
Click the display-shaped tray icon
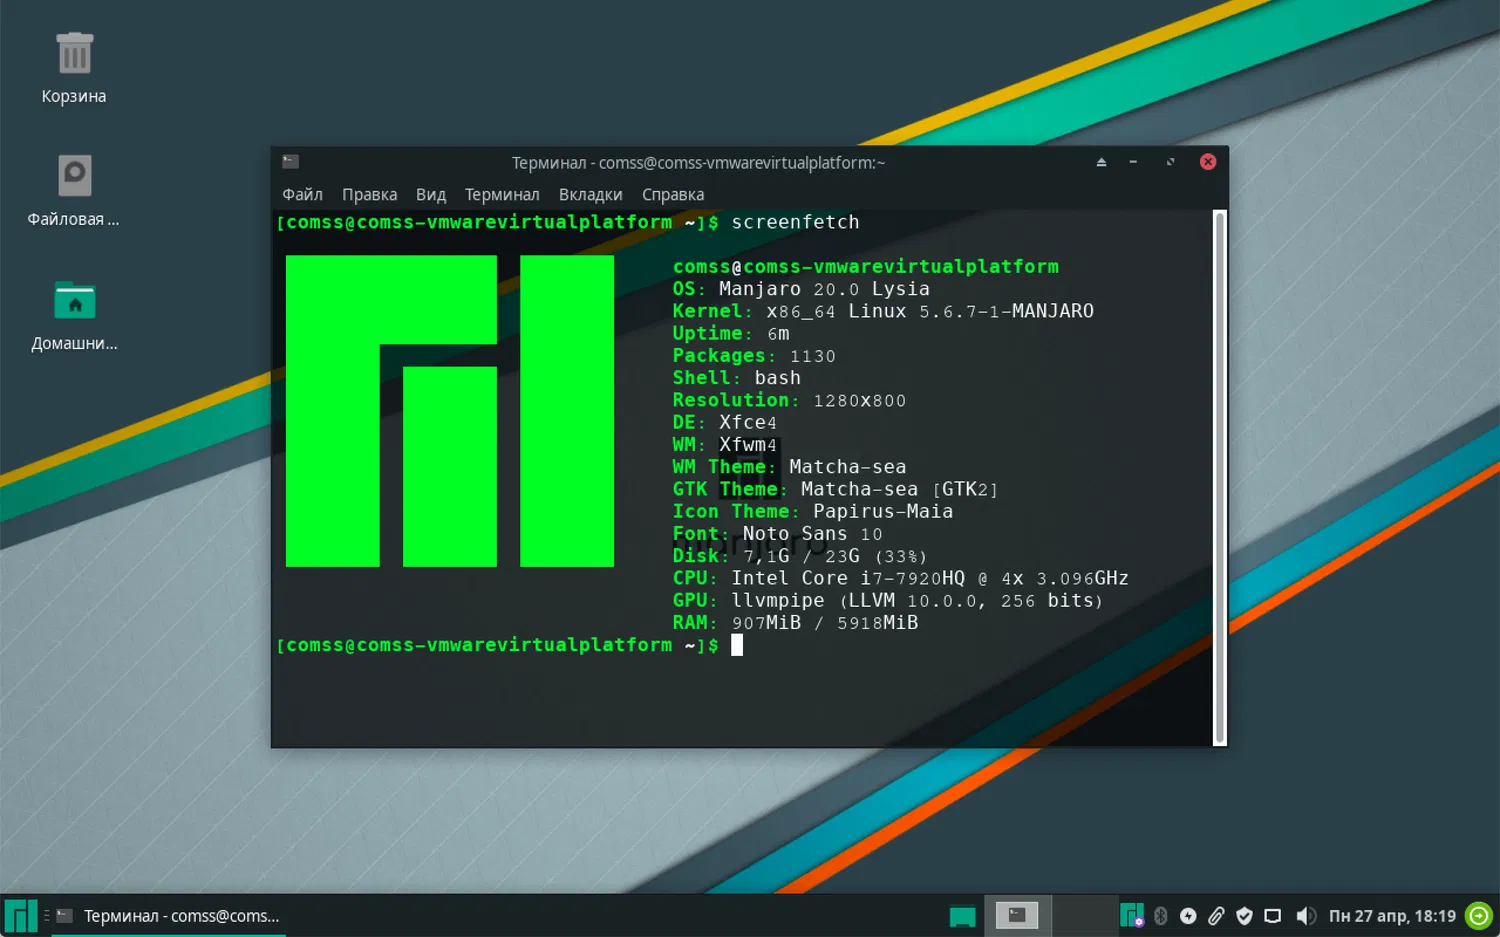[1272, 916]
